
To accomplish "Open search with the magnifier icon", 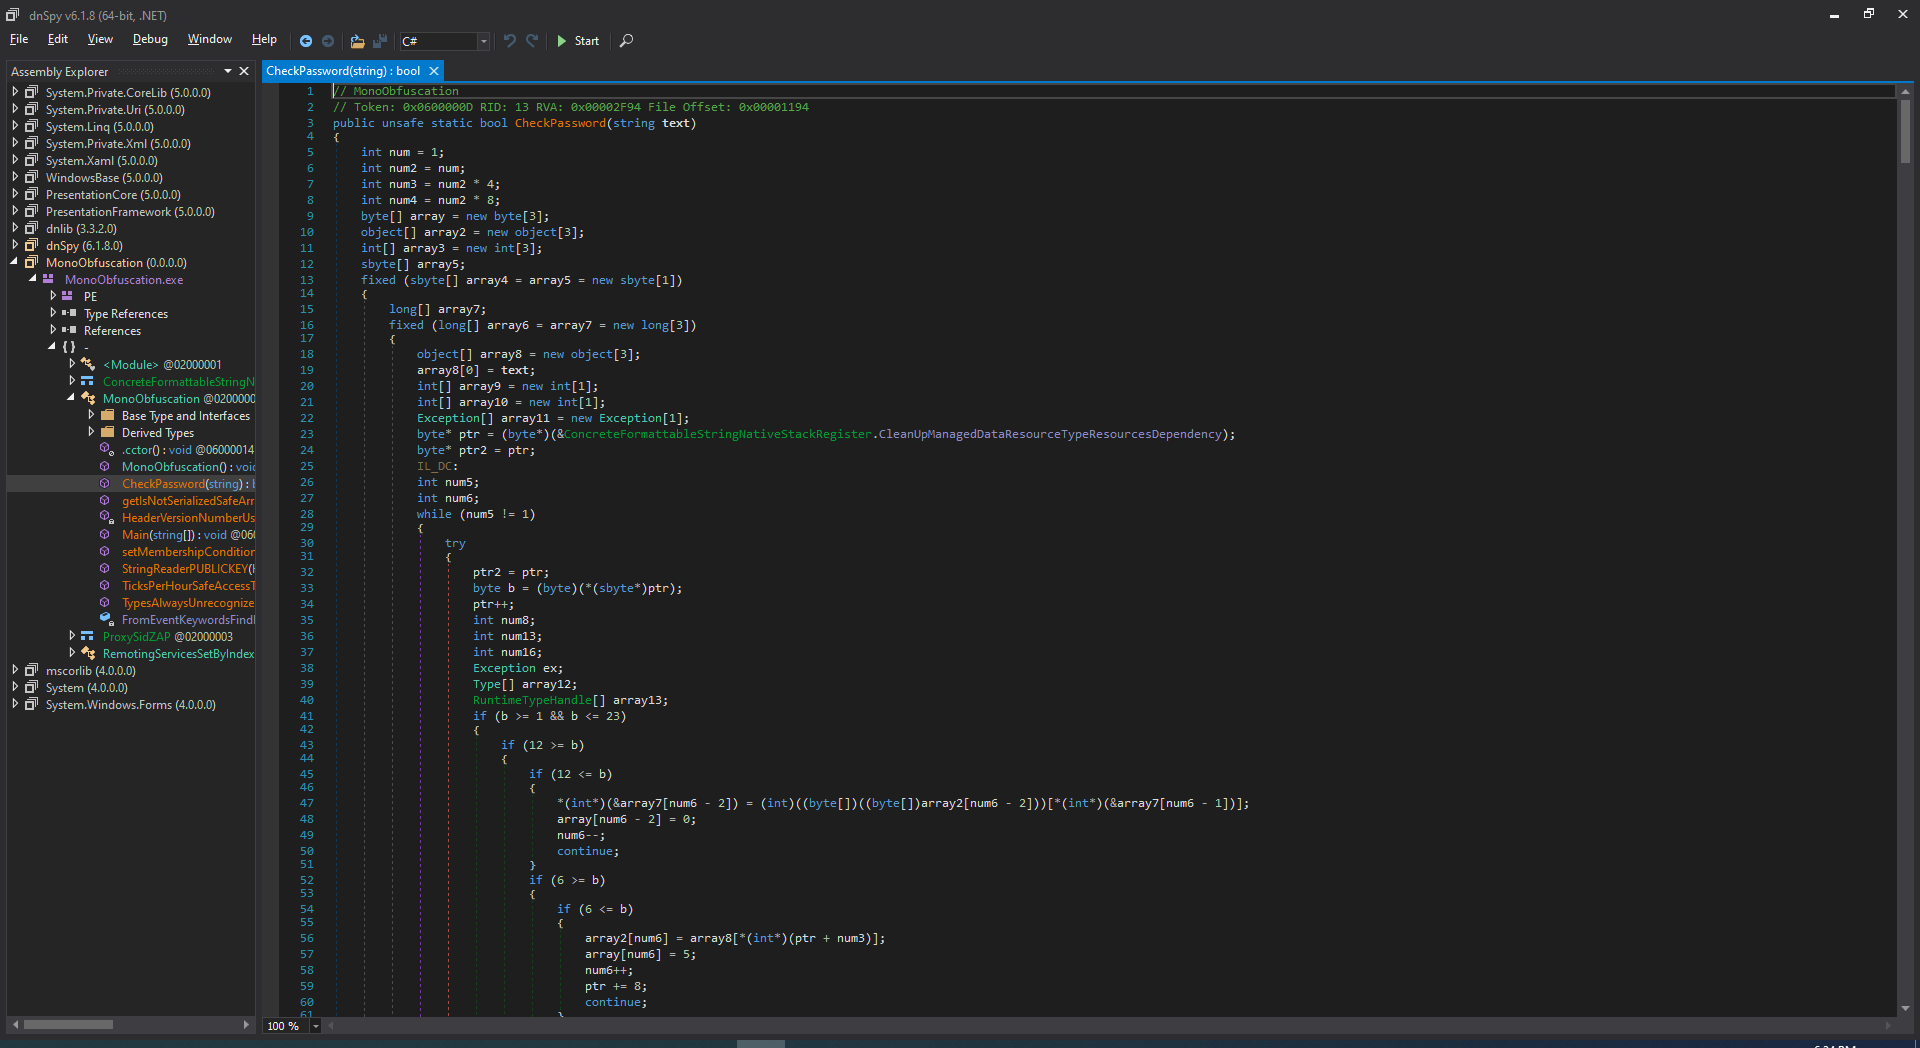I will pos(626,41).
